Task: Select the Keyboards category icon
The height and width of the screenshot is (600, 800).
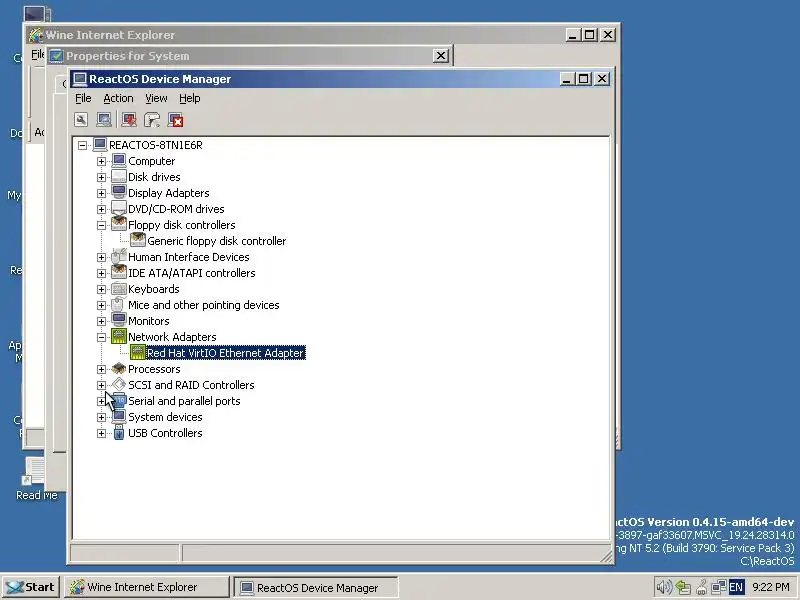Action: tap(118, 289)
